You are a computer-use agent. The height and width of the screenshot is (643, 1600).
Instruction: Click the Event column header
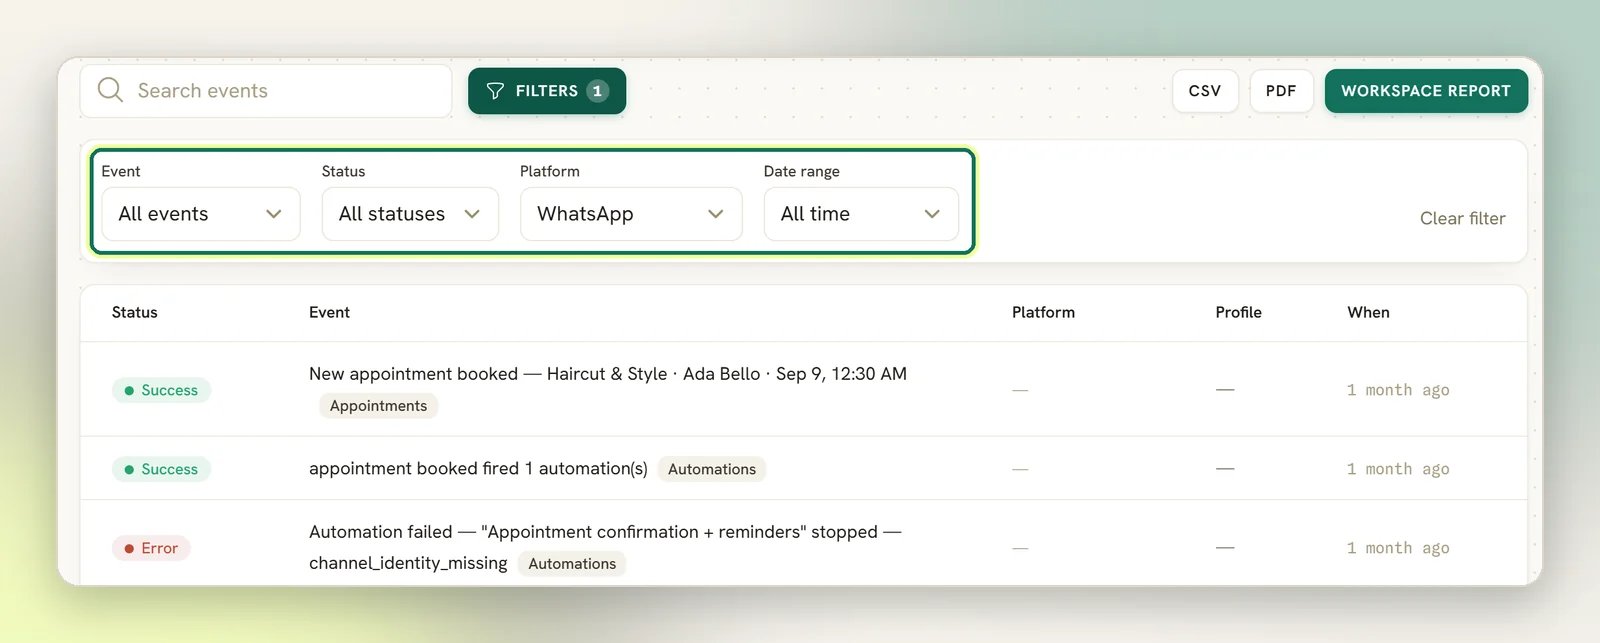[329, 312]
